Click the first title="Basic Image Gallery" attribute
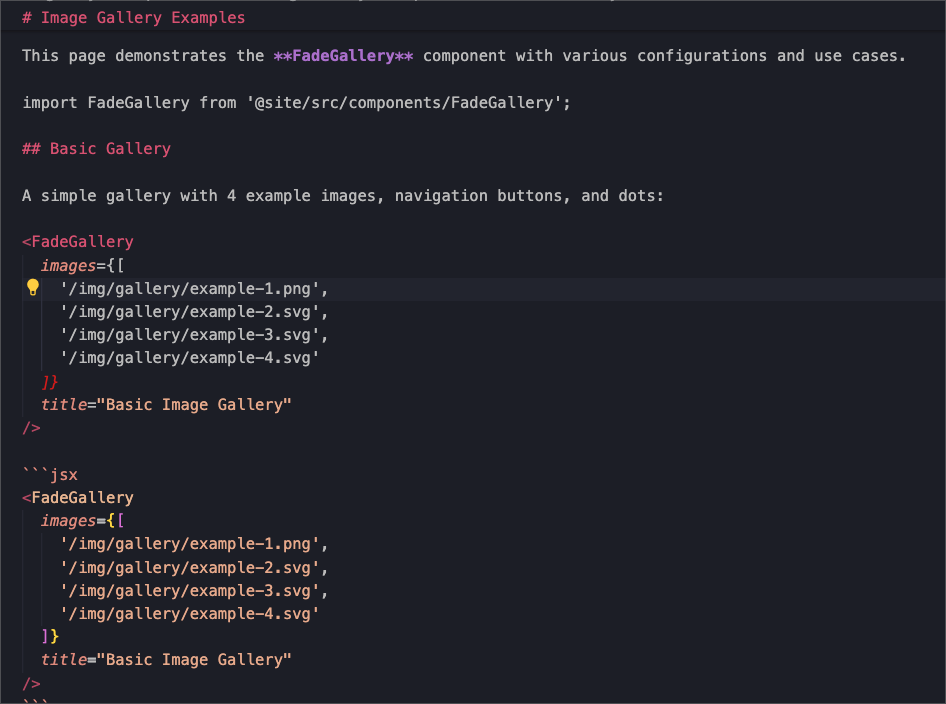 (x=166, y=405)
